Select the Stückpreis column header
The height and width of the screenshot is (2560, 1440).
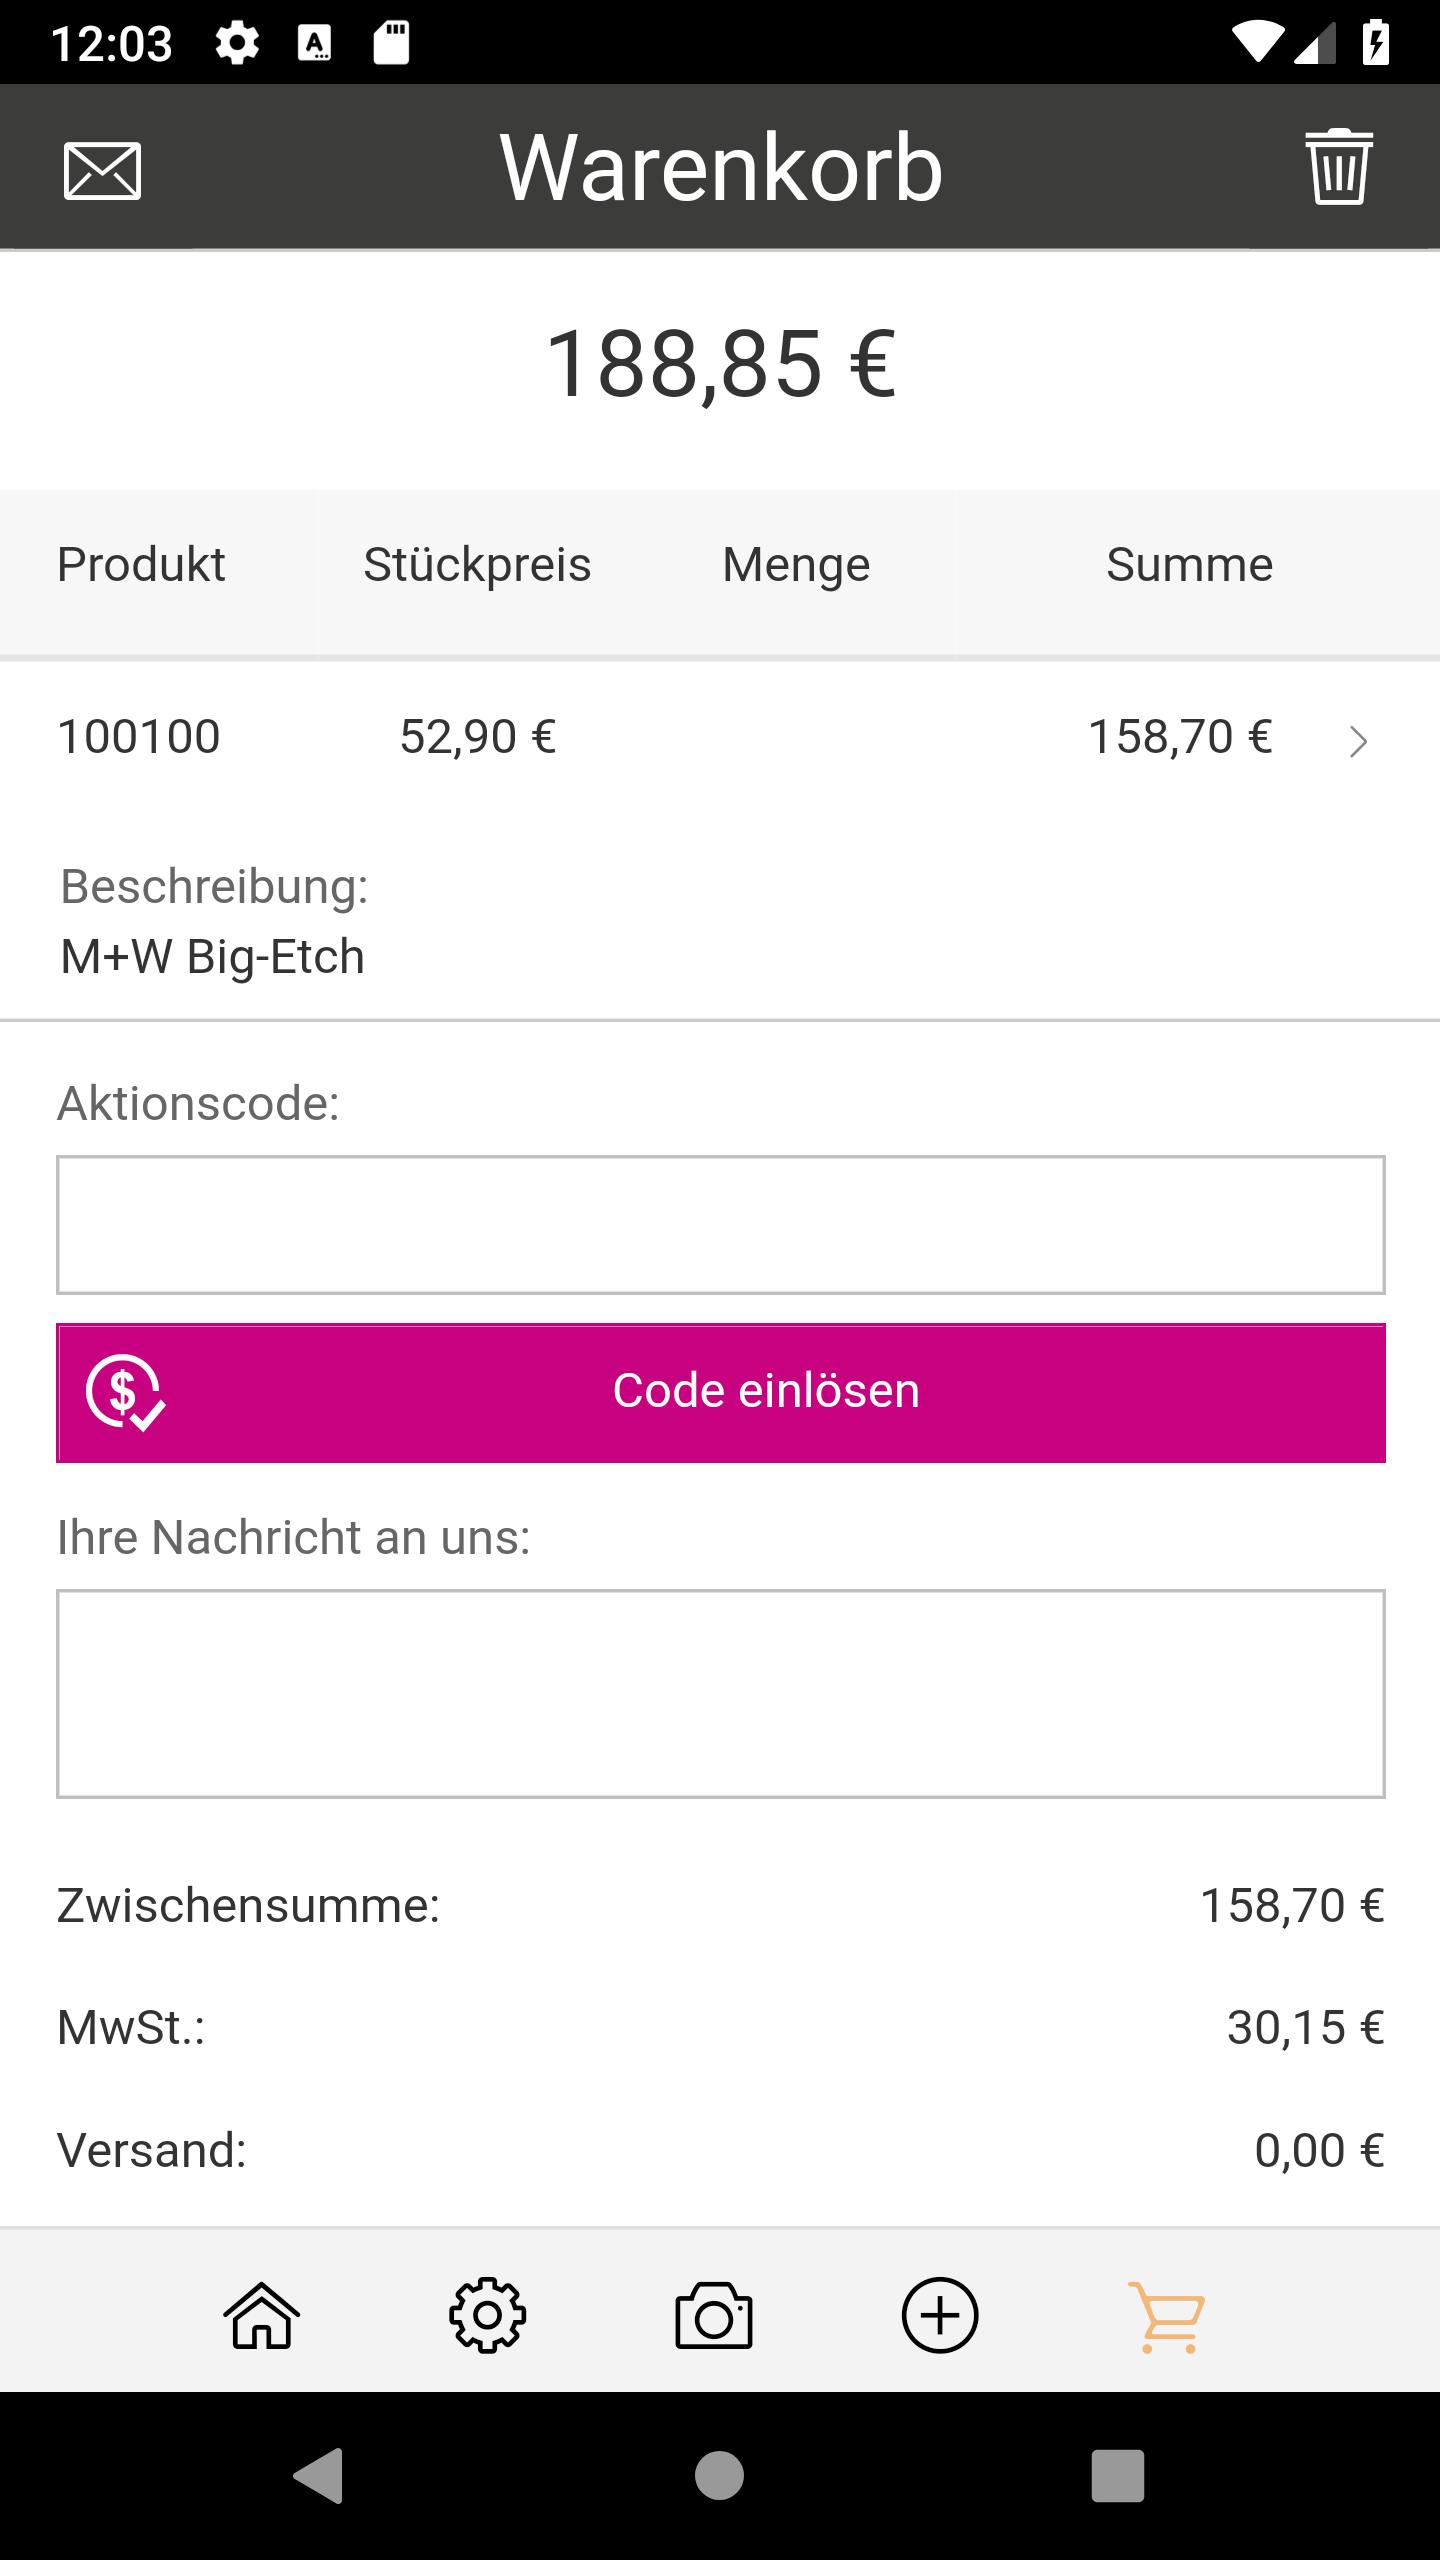pyautogui.click(x=477, y=565)
